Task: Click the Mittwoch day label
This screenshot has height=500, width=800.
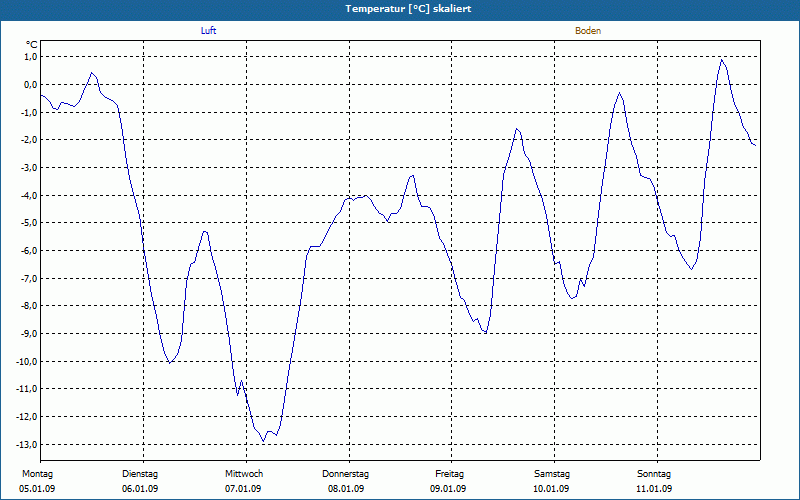Action: pyautogui.click(x=244, y=474)
